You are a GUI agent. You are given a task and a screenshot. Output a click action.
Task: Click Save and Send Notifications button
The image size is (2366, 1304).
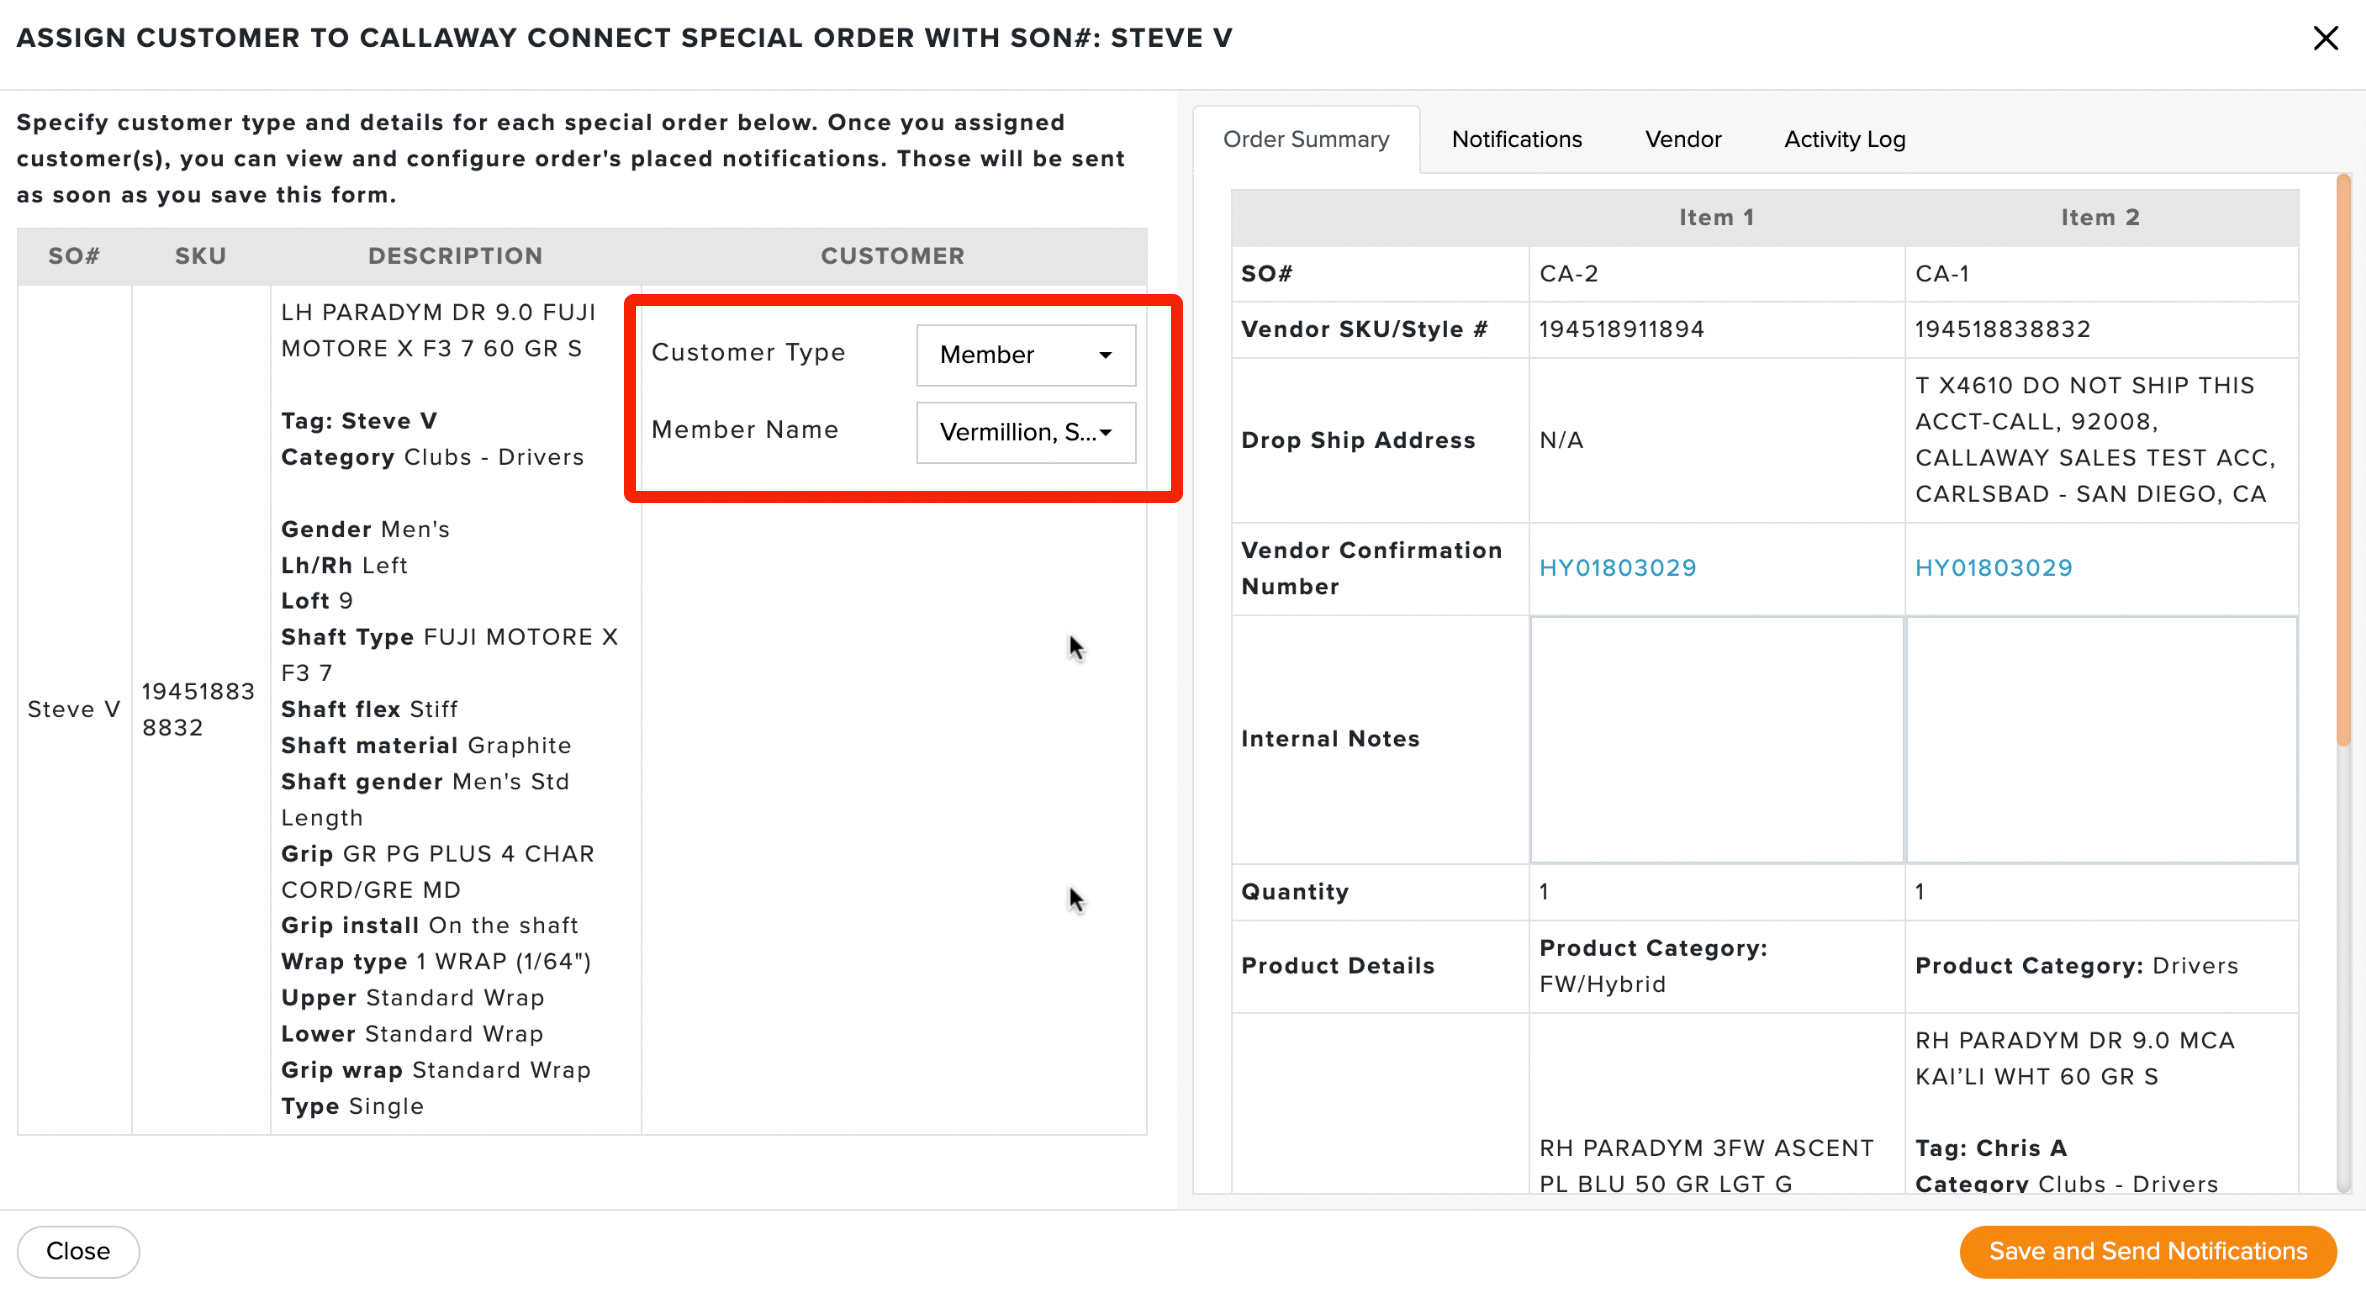(x=2148, y=1251)
